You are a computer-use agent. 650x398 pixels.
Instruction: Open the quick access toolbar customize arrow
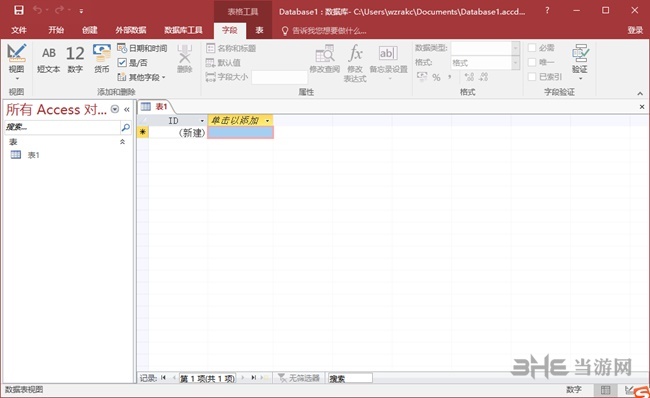click(x=81, y=11)
